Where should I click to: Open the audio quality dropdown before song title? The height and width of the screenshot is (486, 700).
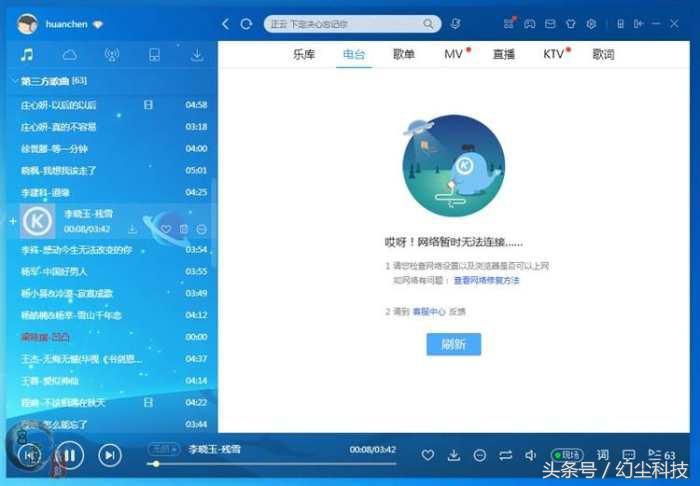[163, 449]
